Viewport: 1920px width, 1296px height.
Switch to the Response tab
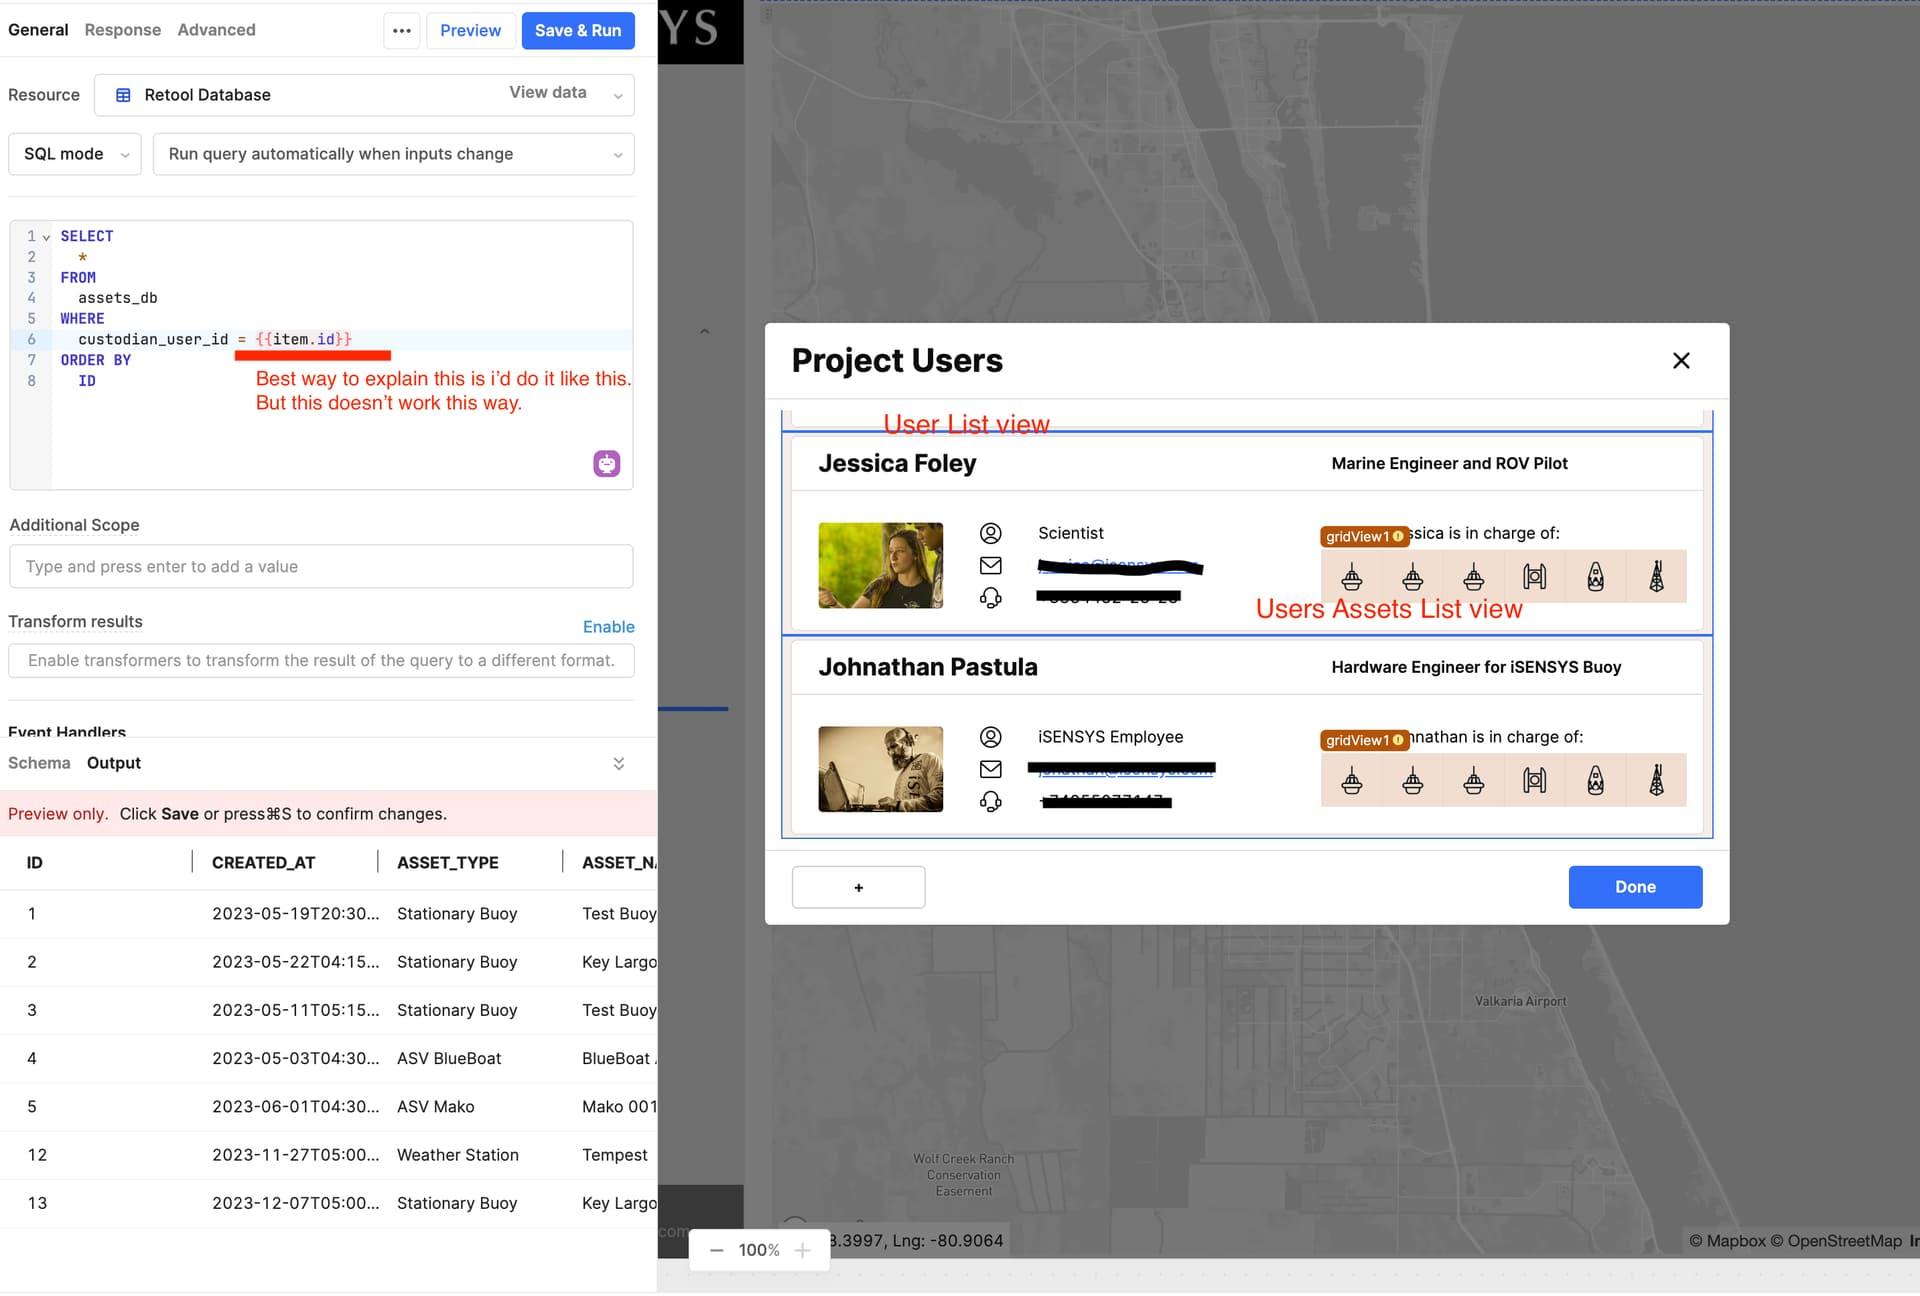tap(122, 29)
